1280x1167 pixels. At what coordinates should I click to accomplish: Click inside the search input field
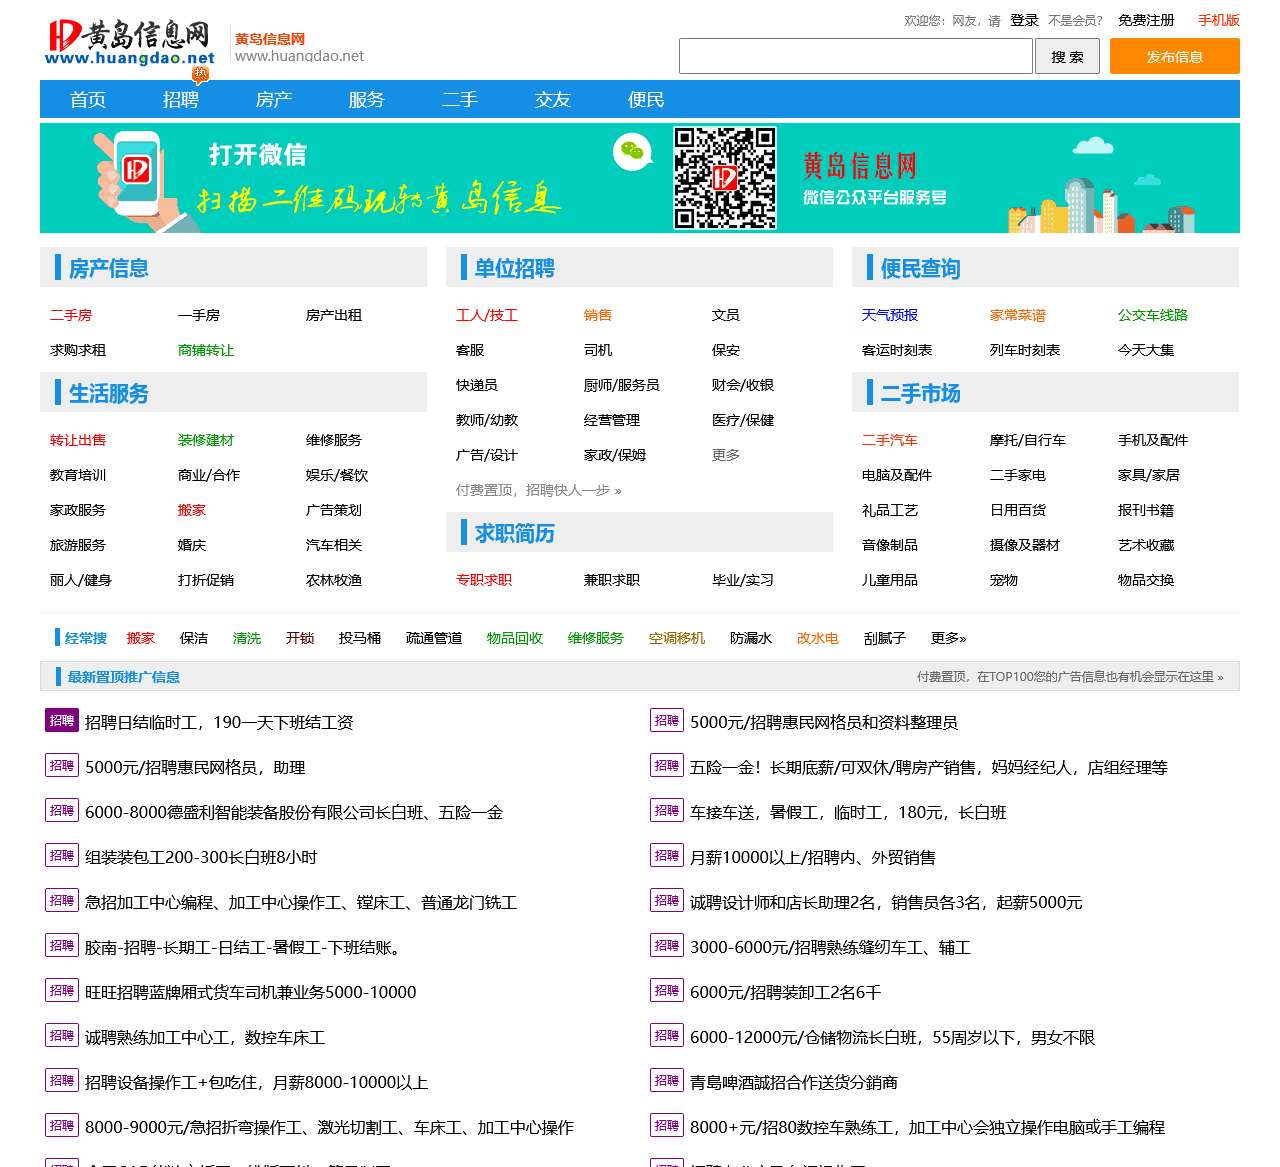click(855, 57)
